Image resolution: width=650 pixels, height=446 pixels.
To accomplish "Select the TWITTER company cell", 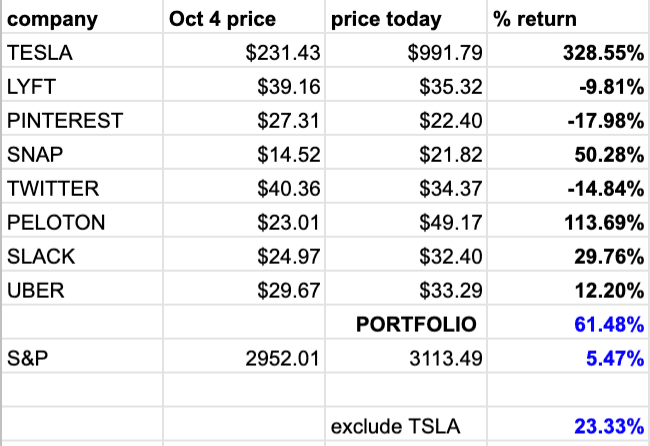I will 82,187.
